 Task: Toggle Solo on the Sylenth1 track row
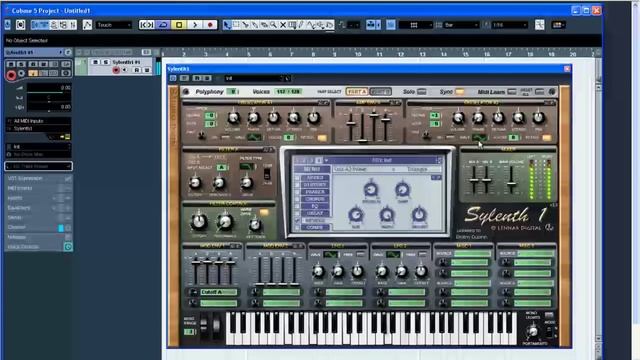coord(105,62)
